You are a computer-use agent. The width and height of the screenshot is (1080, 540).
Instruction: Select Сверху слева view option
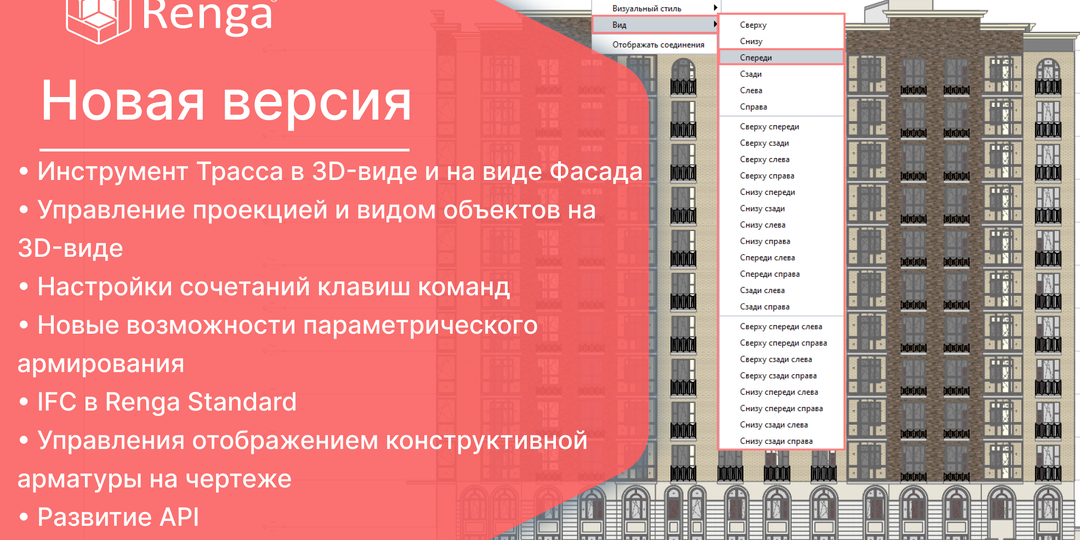coord(781,159)
